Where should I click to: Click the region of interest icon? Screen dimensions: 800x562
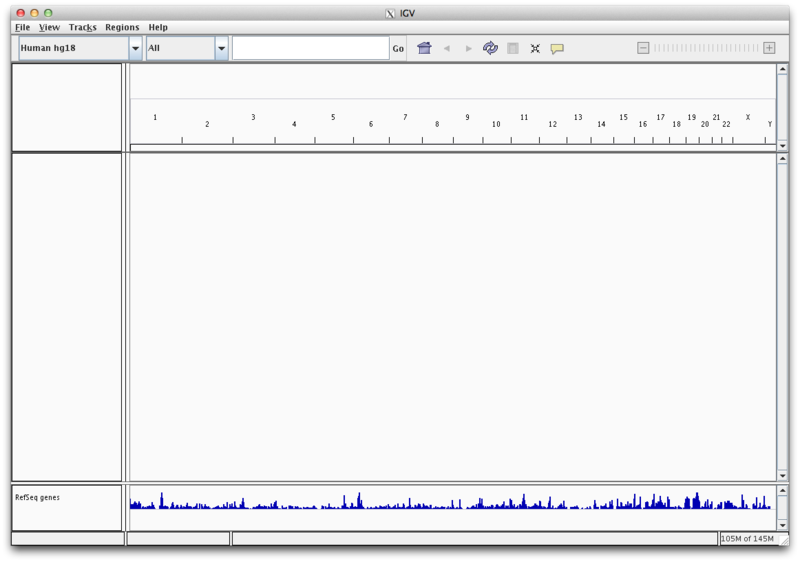513,48
